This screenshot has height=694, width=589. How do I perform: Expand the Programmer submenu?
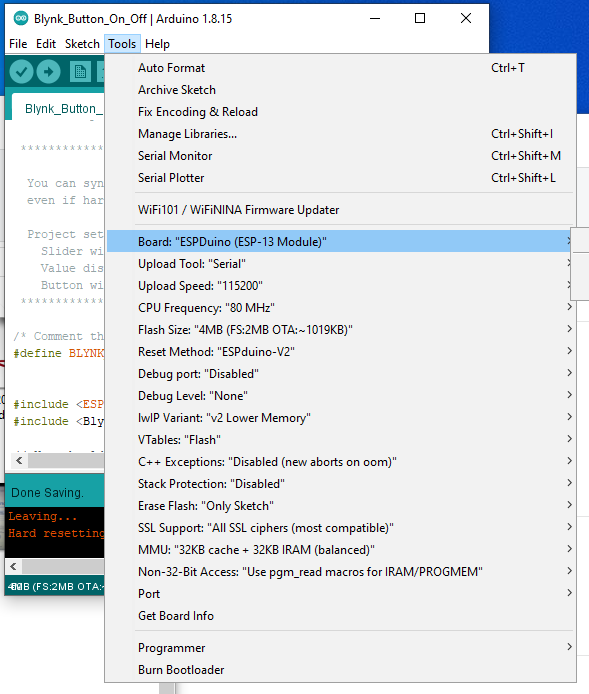pos(341,648)
